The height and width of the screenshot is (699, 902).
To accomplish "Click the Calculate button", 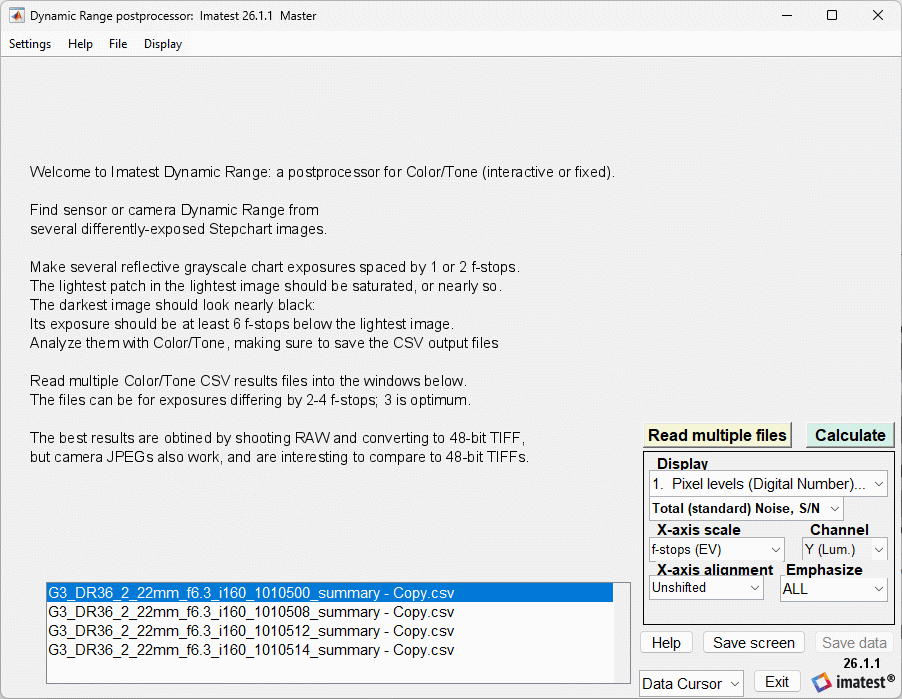I will (x=850, y=435).
